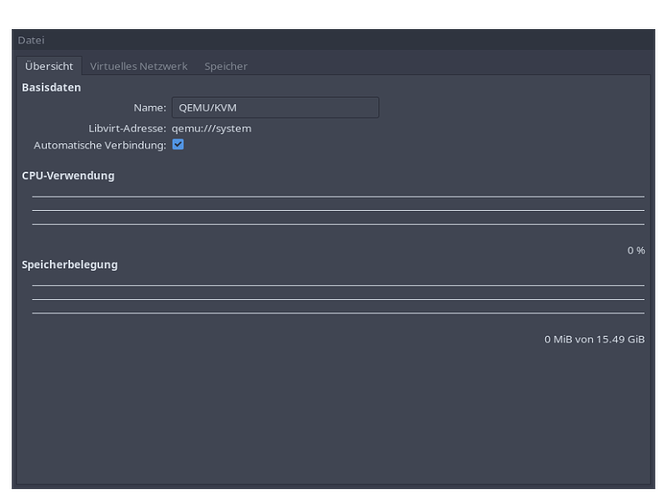Click the CPU-Verwendung section heading
The image size is (666, 500).
(x=68, y=176)
